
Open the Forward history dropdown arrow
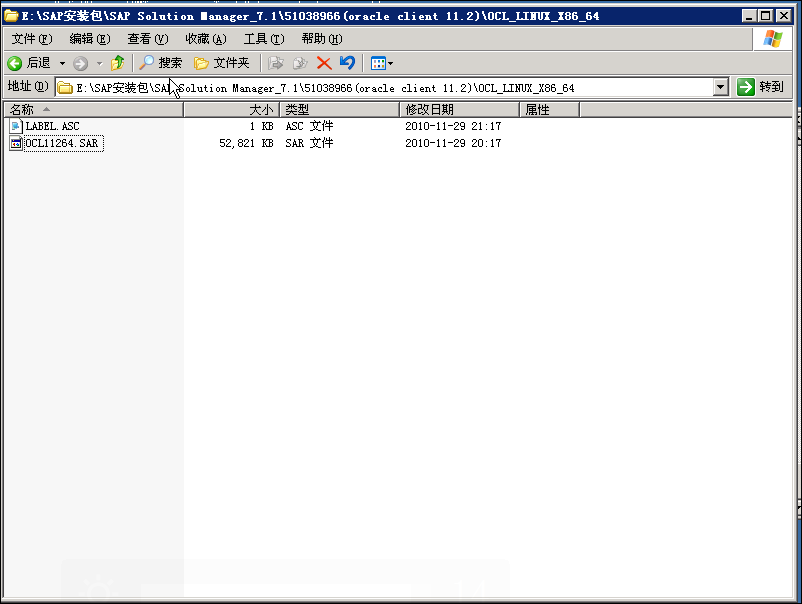[x=100, y=63]
